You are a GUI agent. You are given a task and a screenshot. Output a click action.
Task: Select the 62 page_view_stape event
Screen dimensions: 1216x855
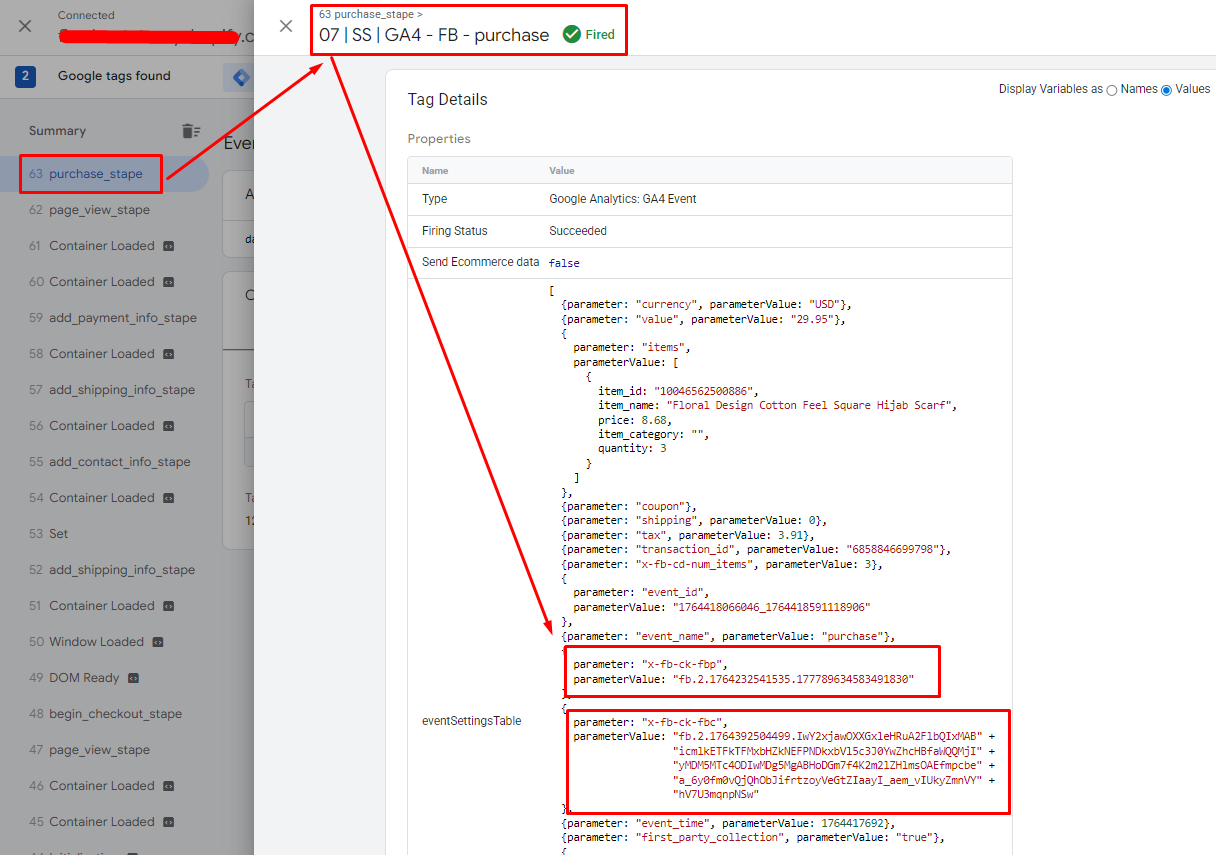[x=99, y=210]
